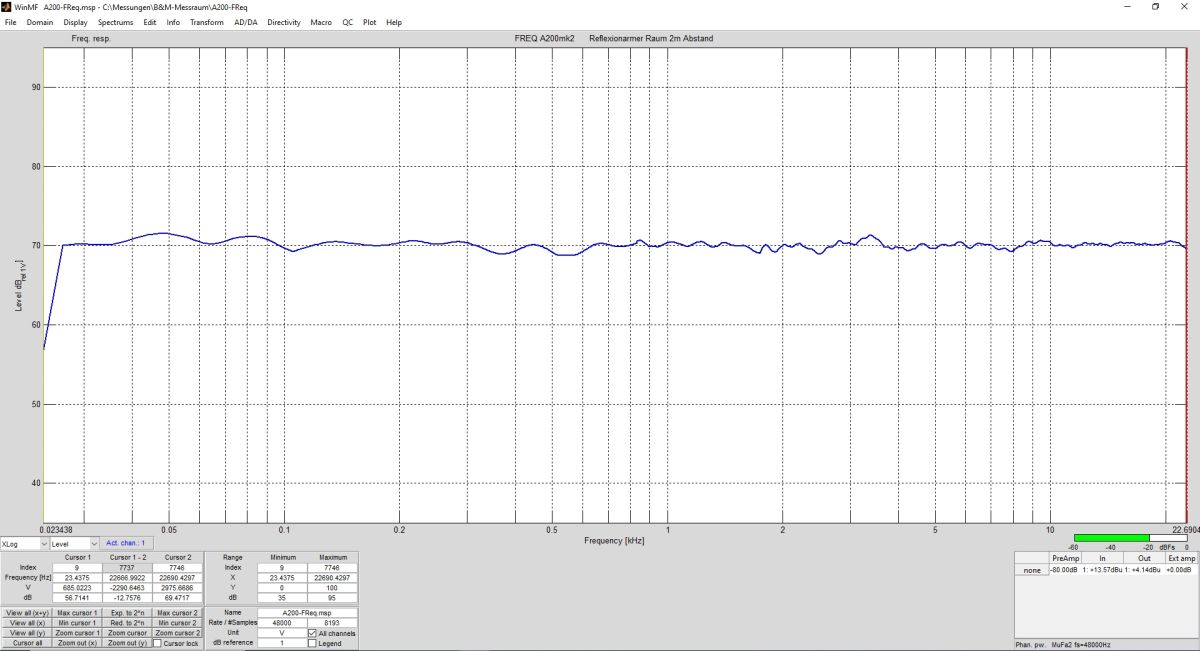
Task: Open the Spectrums menu
Action: (x=115, y=22)
